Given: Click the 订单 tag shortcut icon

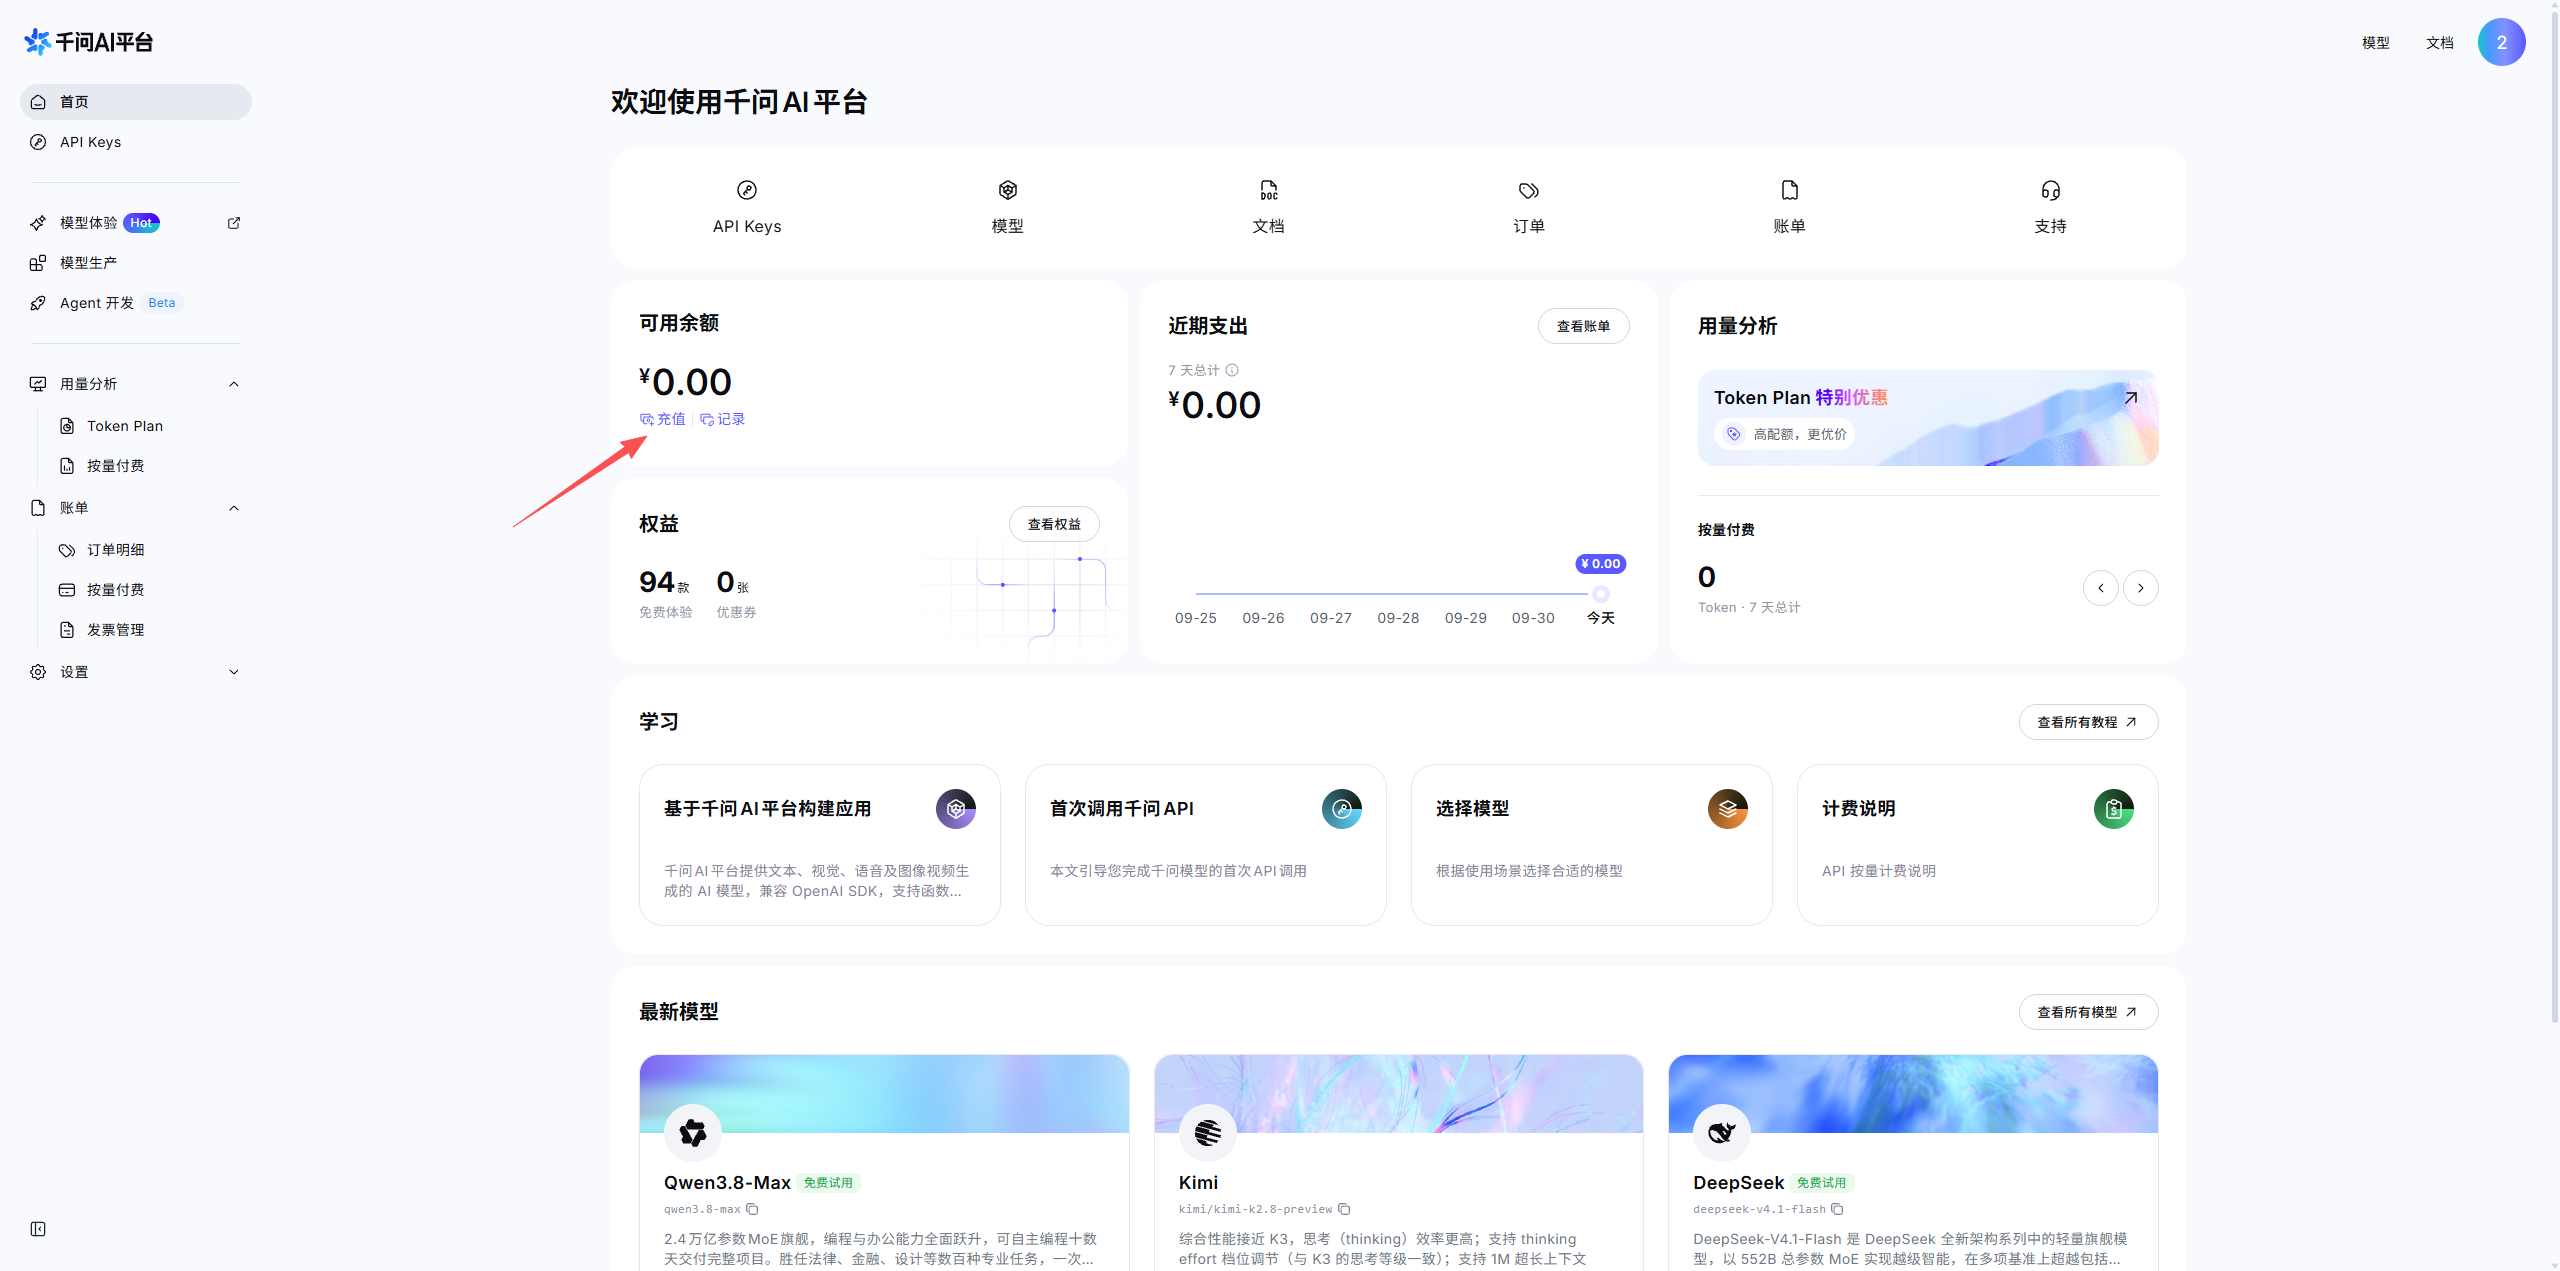Looking at the screenshot, I should 1529,190.
